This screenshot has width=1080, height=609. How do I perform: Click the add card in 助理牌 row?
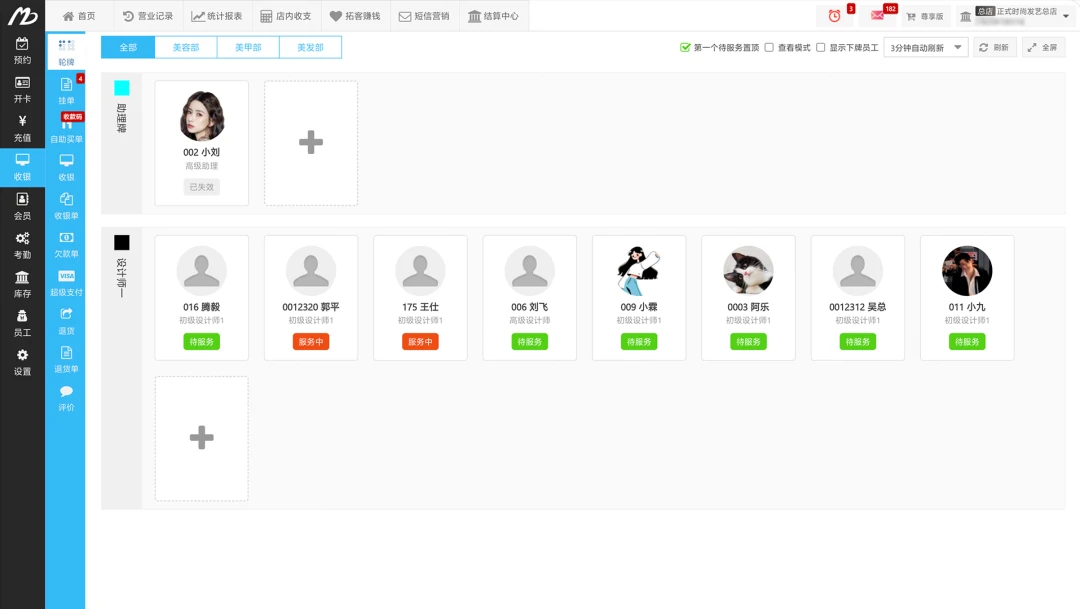click(311, 143)
